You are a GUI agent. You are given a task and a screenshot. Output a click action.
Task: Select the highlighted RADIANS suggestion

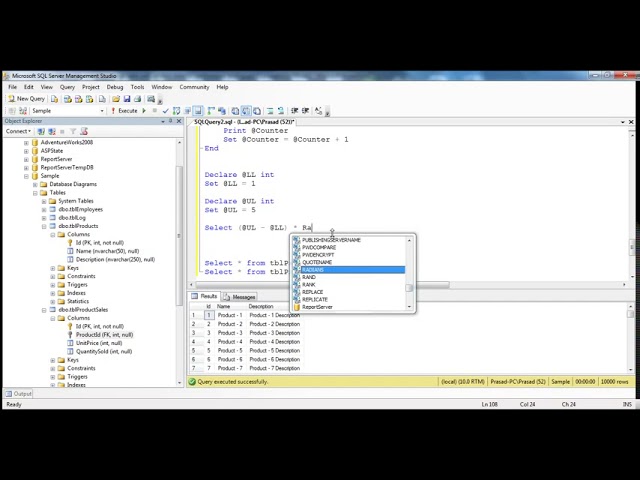349,270
